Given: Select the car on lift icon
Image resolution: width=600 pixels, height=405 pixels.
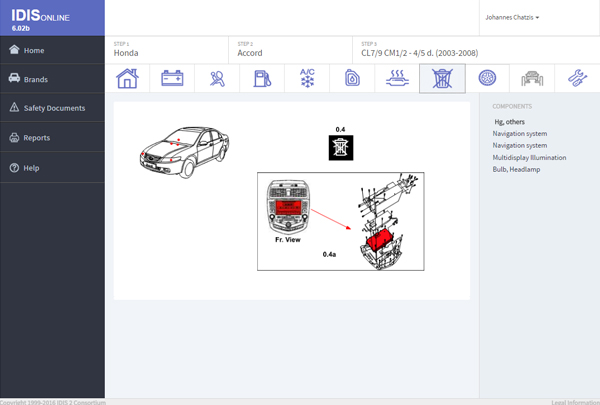Looking at the screenshot, I should pyautogui.click(x=532, y=78).
